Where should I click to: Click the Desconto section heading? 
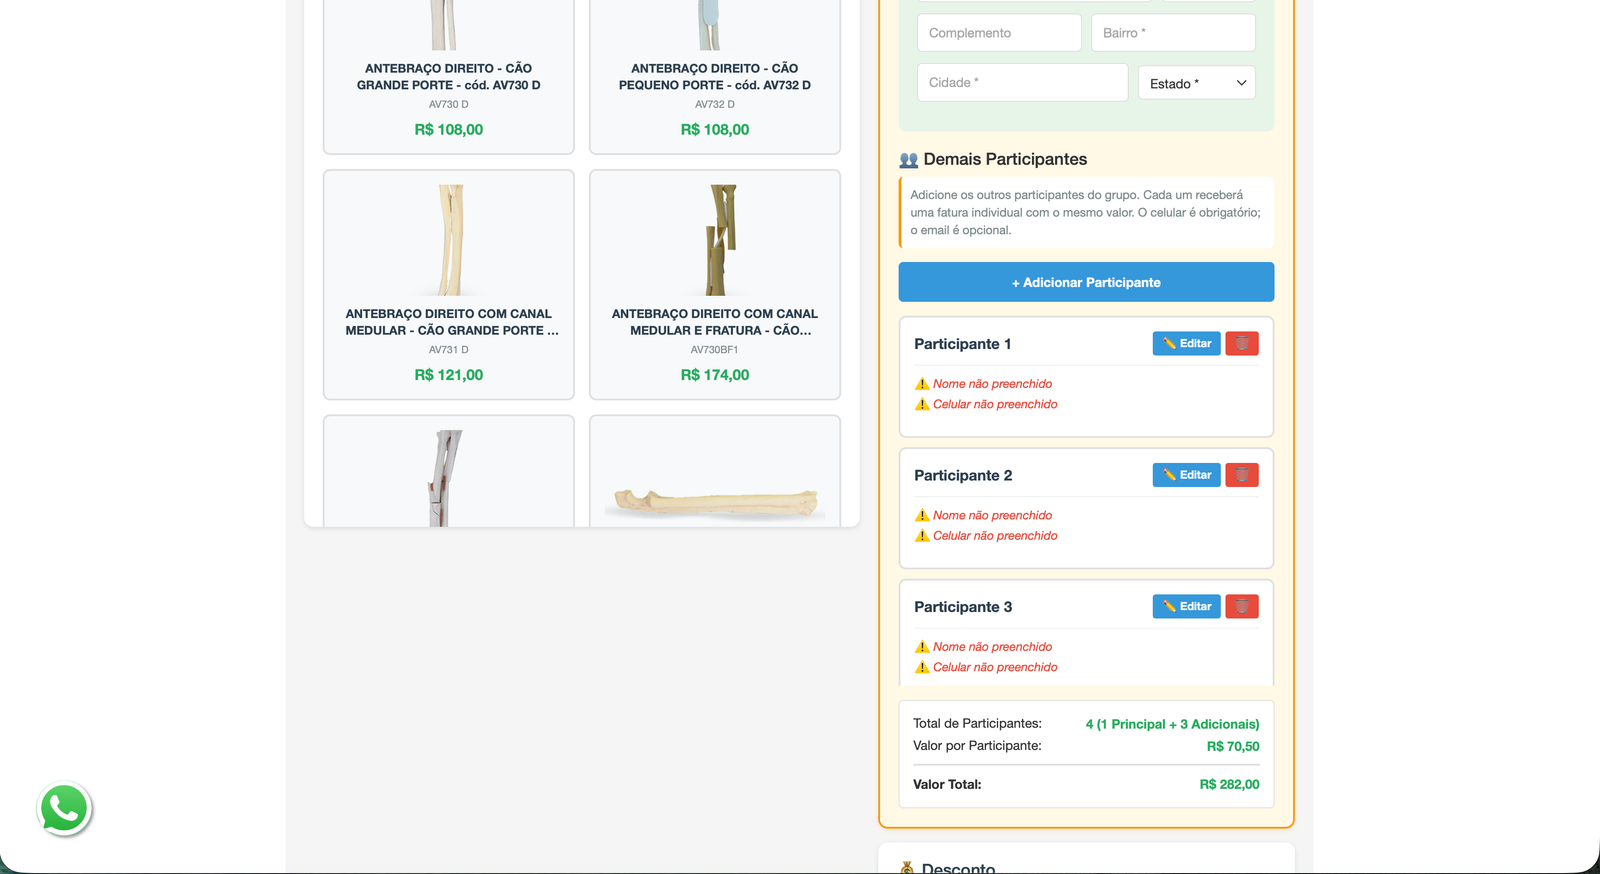pos(947,867)
